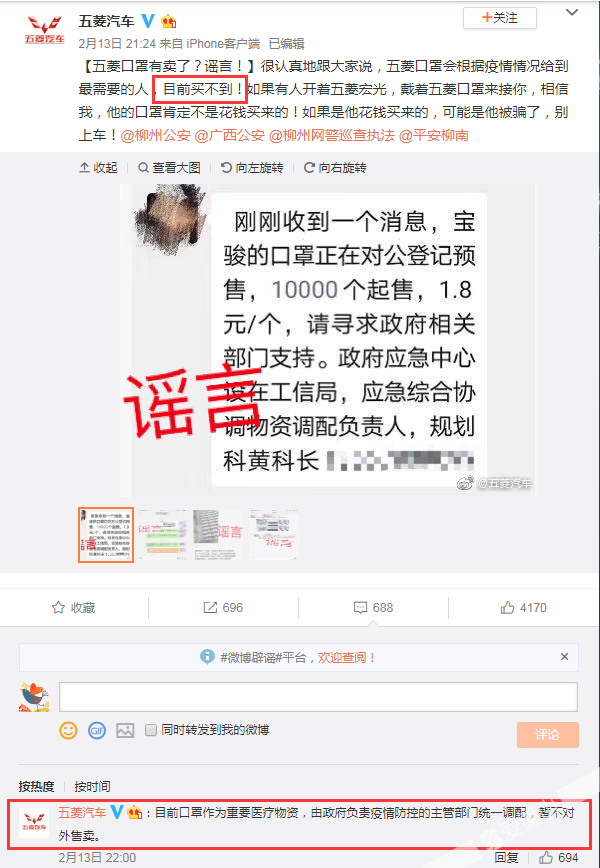Click the image upload icon under comment box
This screenshot has height=868, width=600.
click(125, 731)
